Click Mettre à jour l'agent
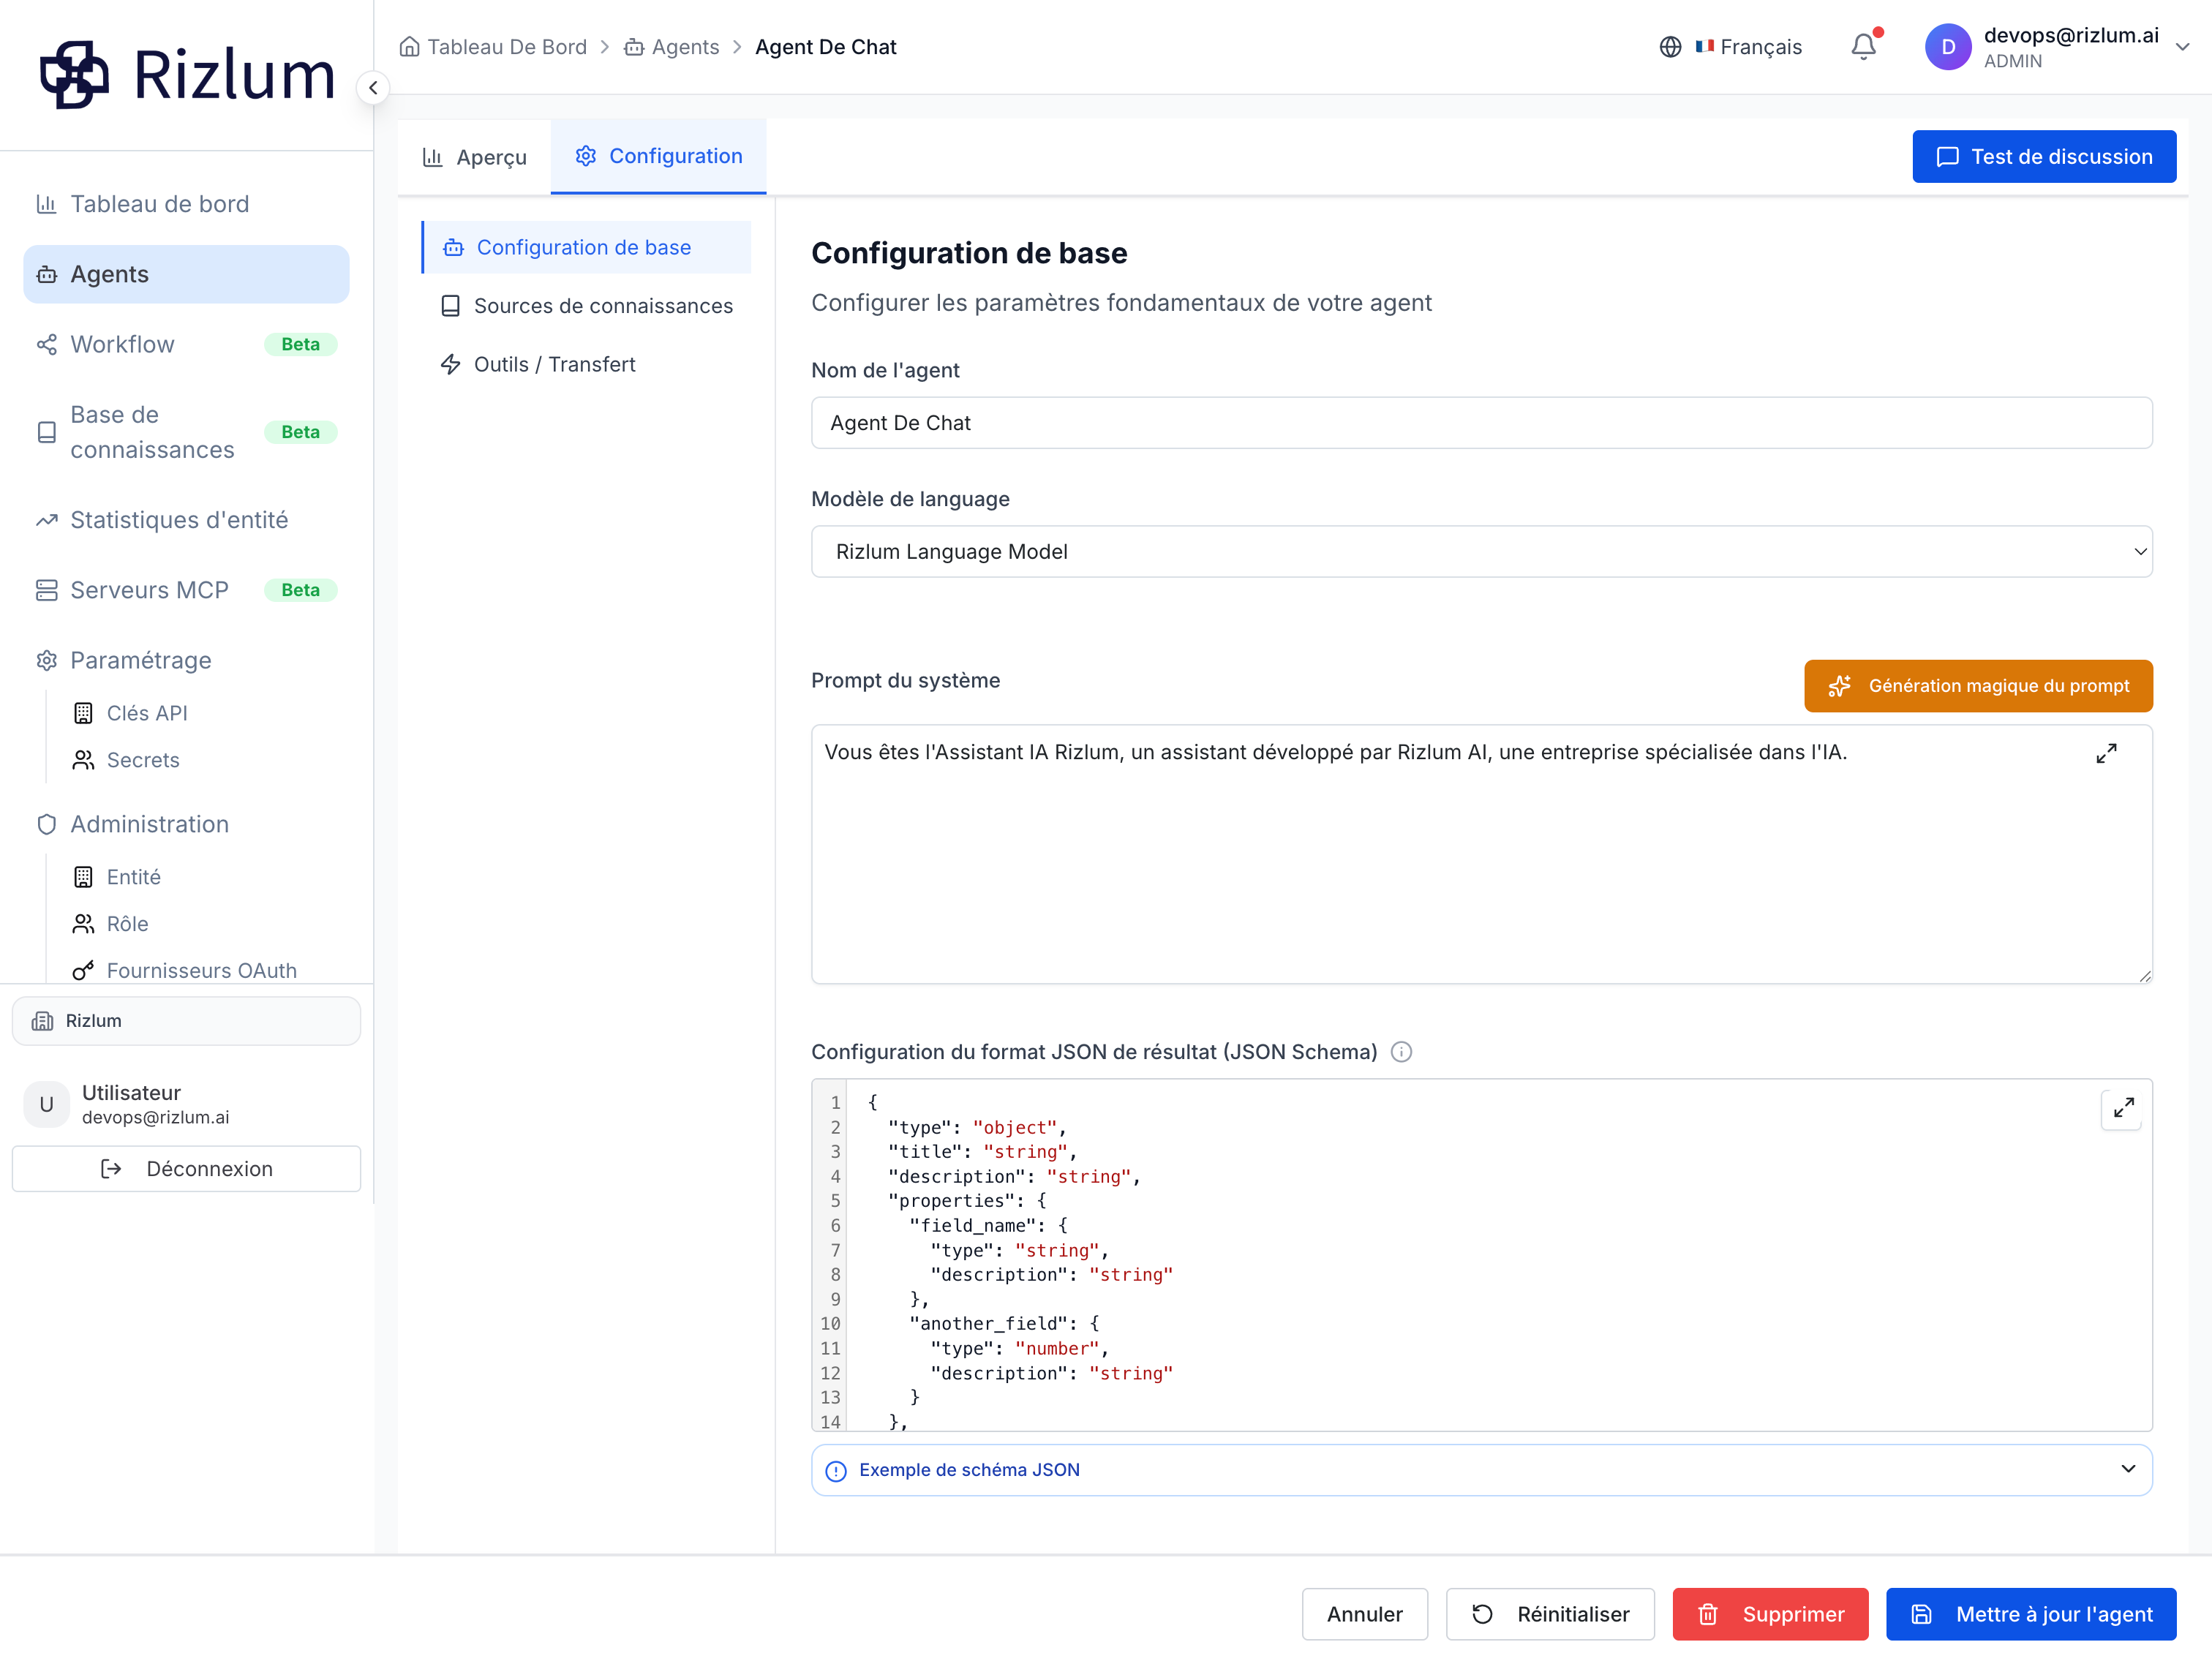2212x1672 pixels. (2031, 1614)
